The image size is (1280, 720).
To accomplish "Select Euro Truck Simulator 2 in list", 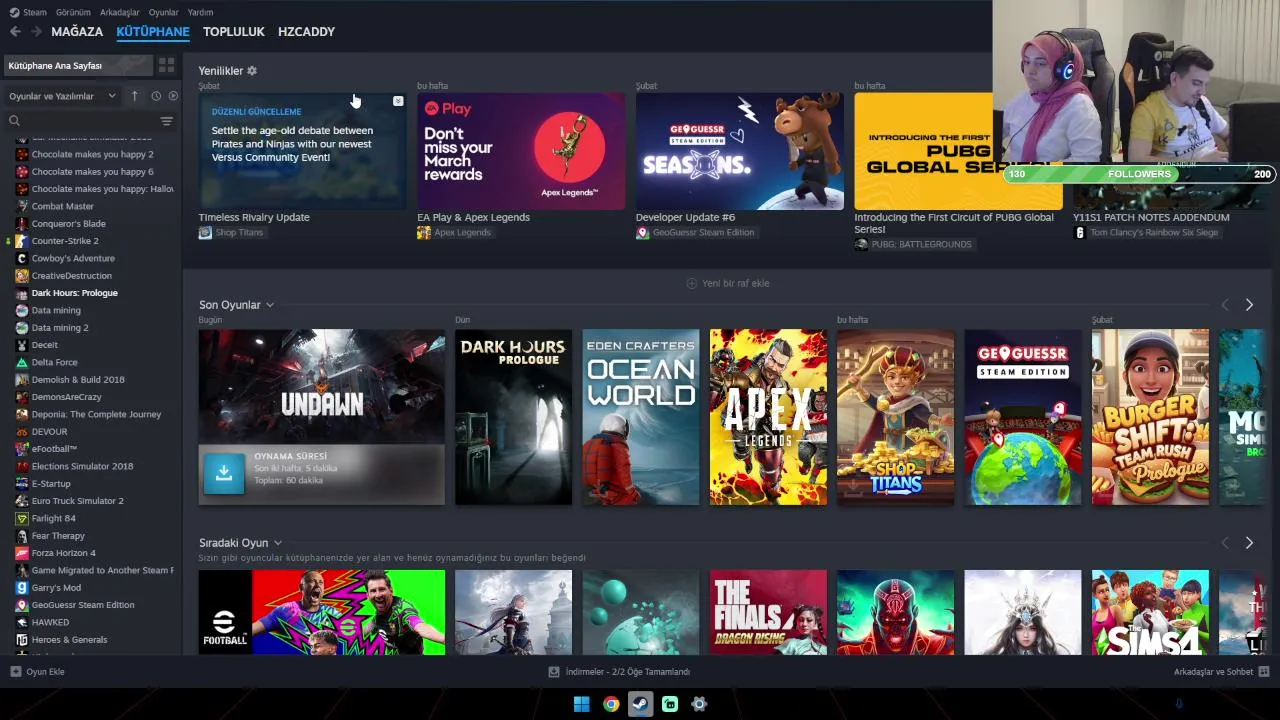I will pos(77,501).
